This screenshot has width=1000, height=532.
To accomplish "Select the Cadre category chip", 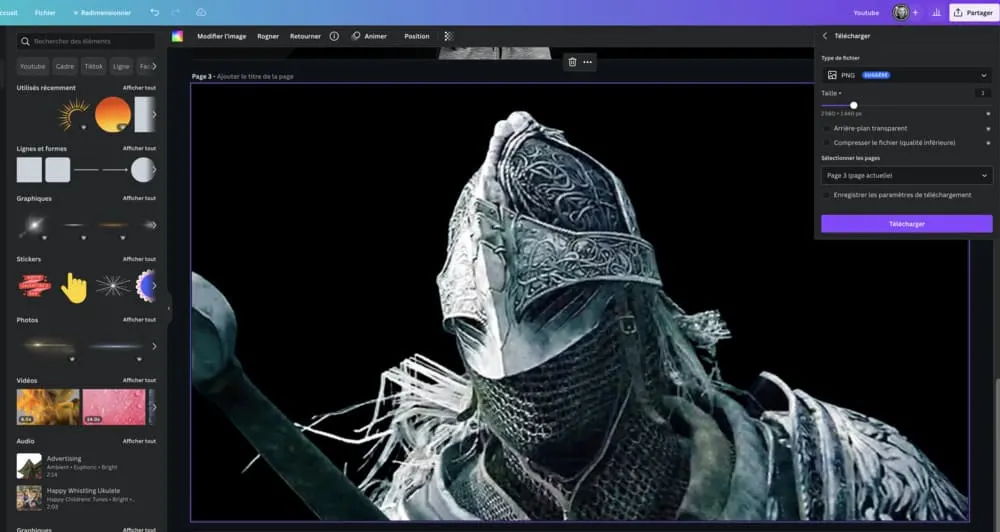I will [64, 66].
